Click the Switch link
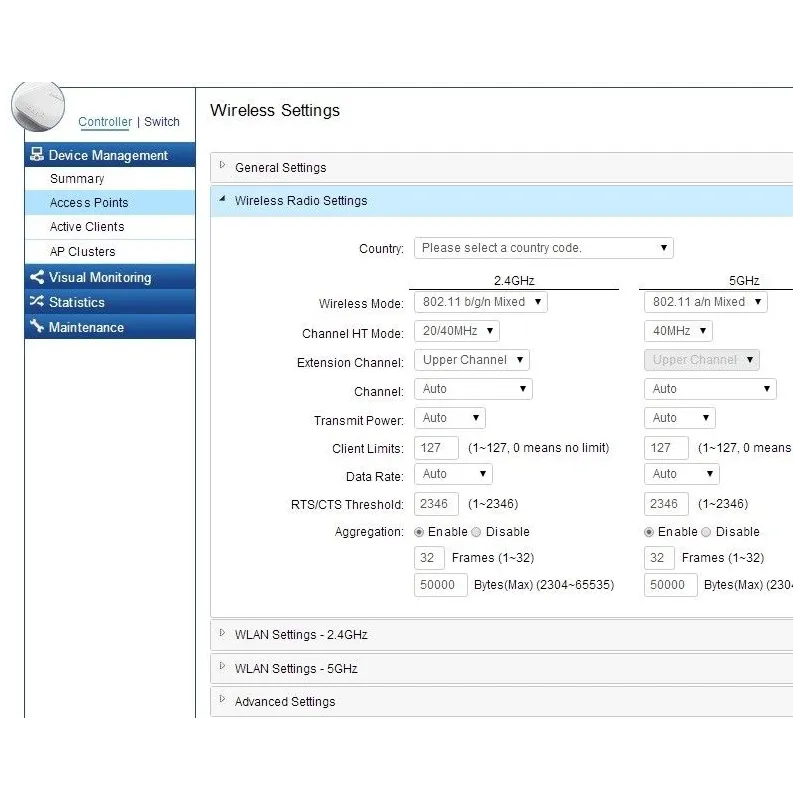 point(162,122)
